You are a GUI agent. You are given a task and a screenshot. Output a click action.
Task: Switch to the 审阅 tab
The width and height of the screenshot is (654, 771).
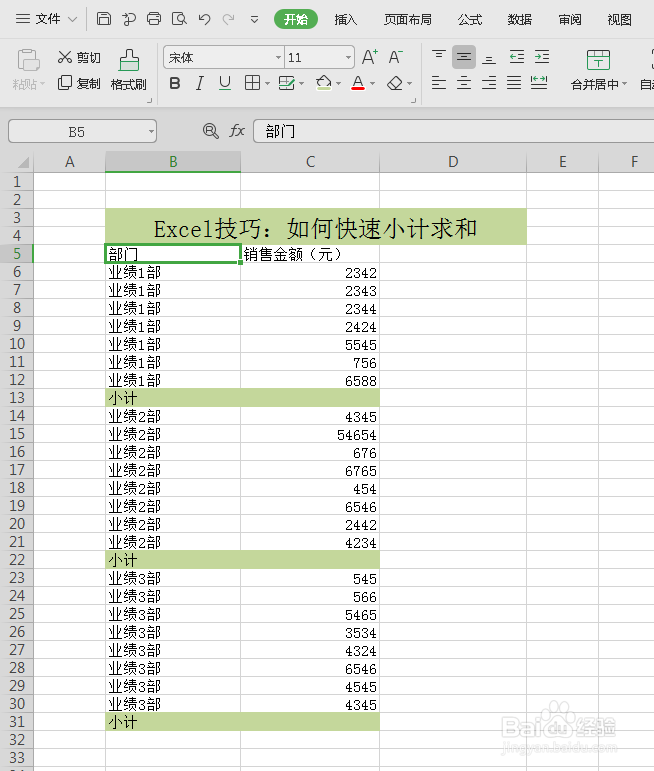tap(570, 20)
